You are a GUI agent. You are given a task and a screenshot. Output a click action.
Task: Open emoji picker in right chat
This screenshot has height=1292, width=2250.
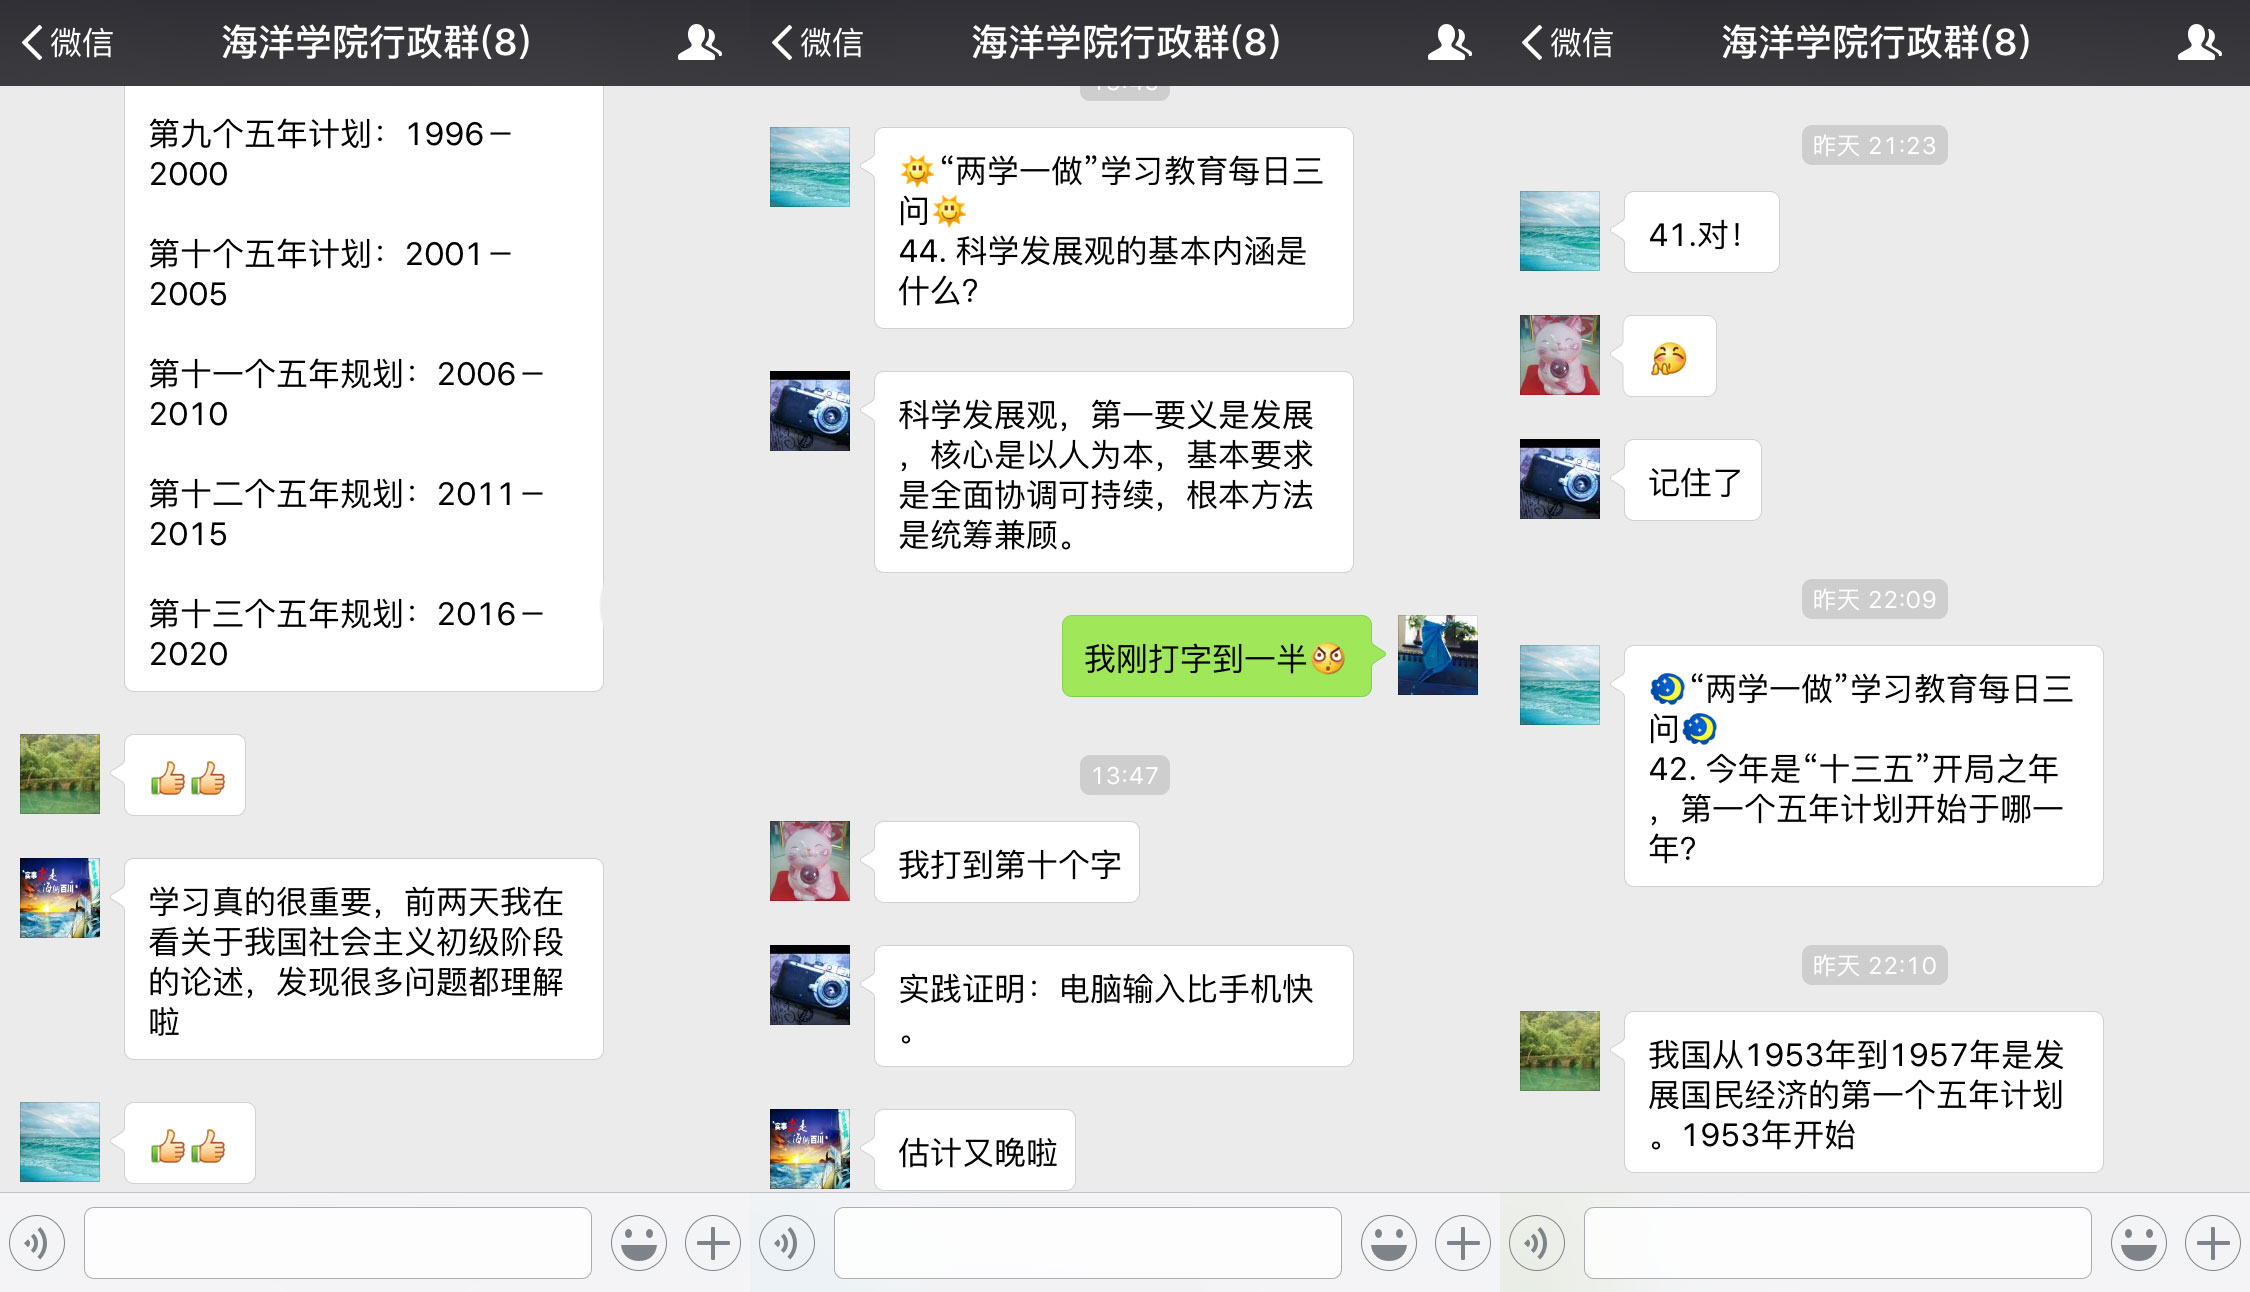2138,1243
